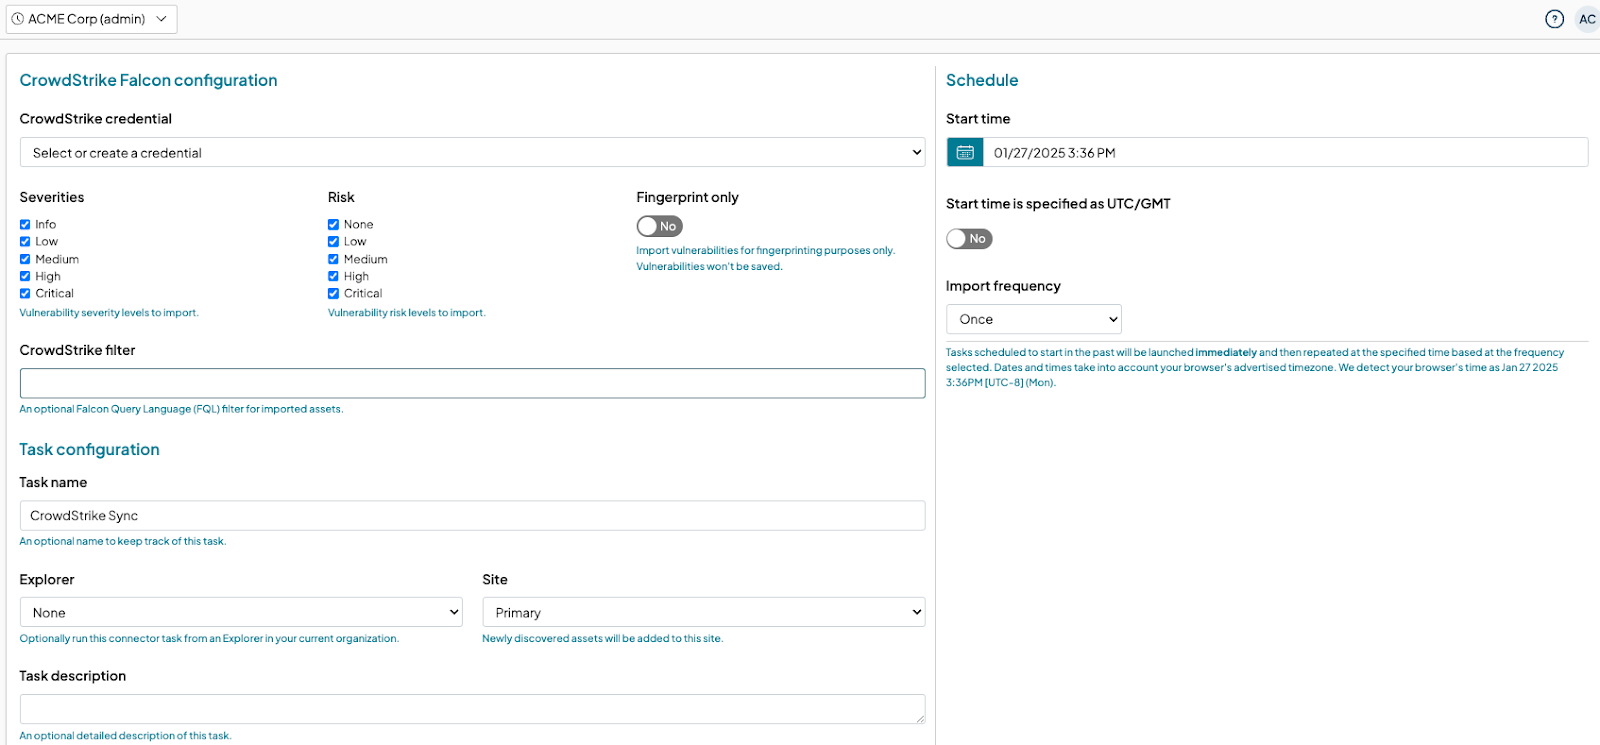Uncheck the Critical risk checkbox

click(x=333, y=293)
